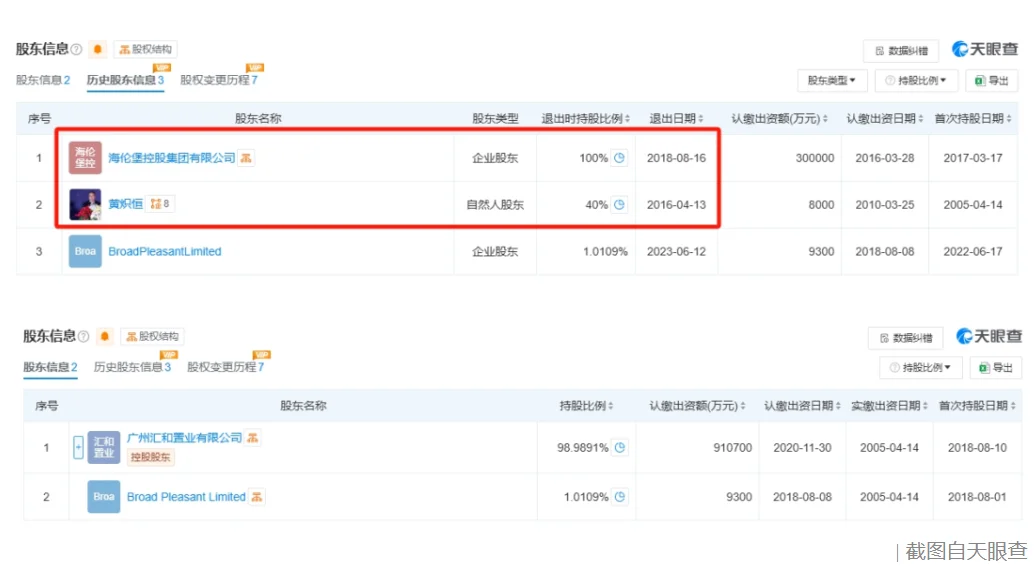Viewport: 1035px width, 567px height.
Task: Switch to 历史股东信息 3 tab in lower panel
Action: pos(132,367)
